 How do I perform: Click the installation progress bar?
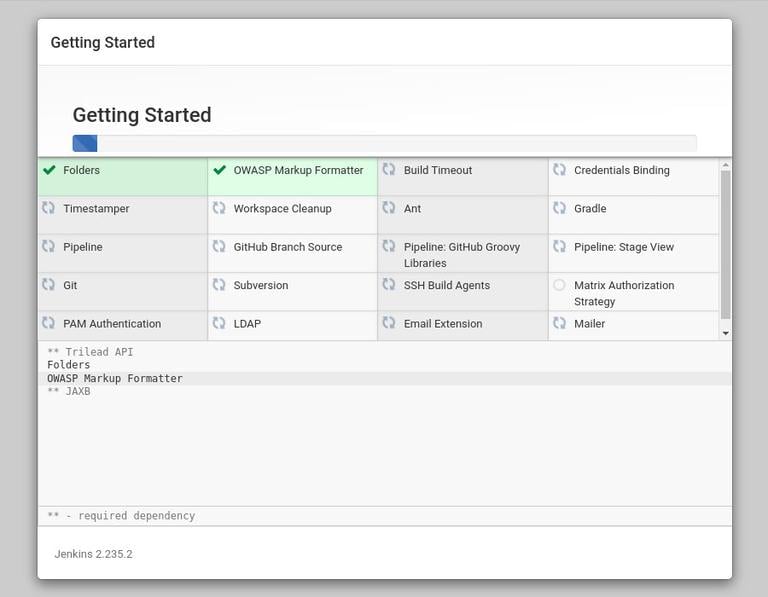pos(384,143)
